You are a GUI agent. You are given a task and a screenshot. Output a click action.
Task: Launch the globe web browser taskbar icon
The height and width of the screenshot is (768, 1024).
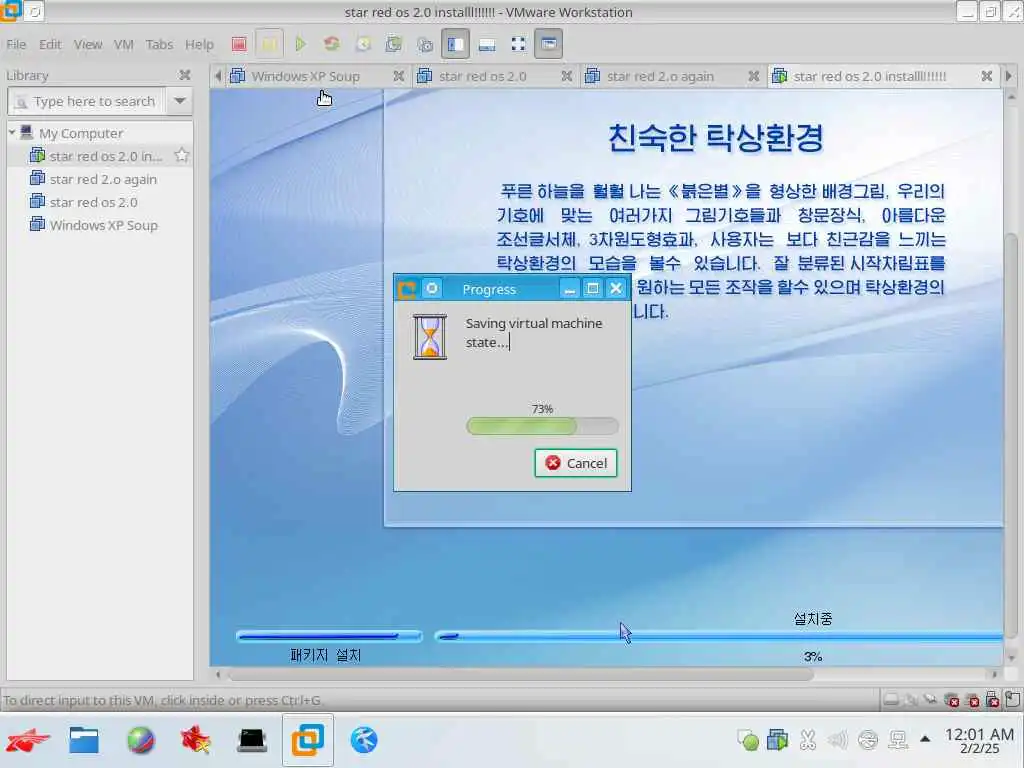coord(140,741)
